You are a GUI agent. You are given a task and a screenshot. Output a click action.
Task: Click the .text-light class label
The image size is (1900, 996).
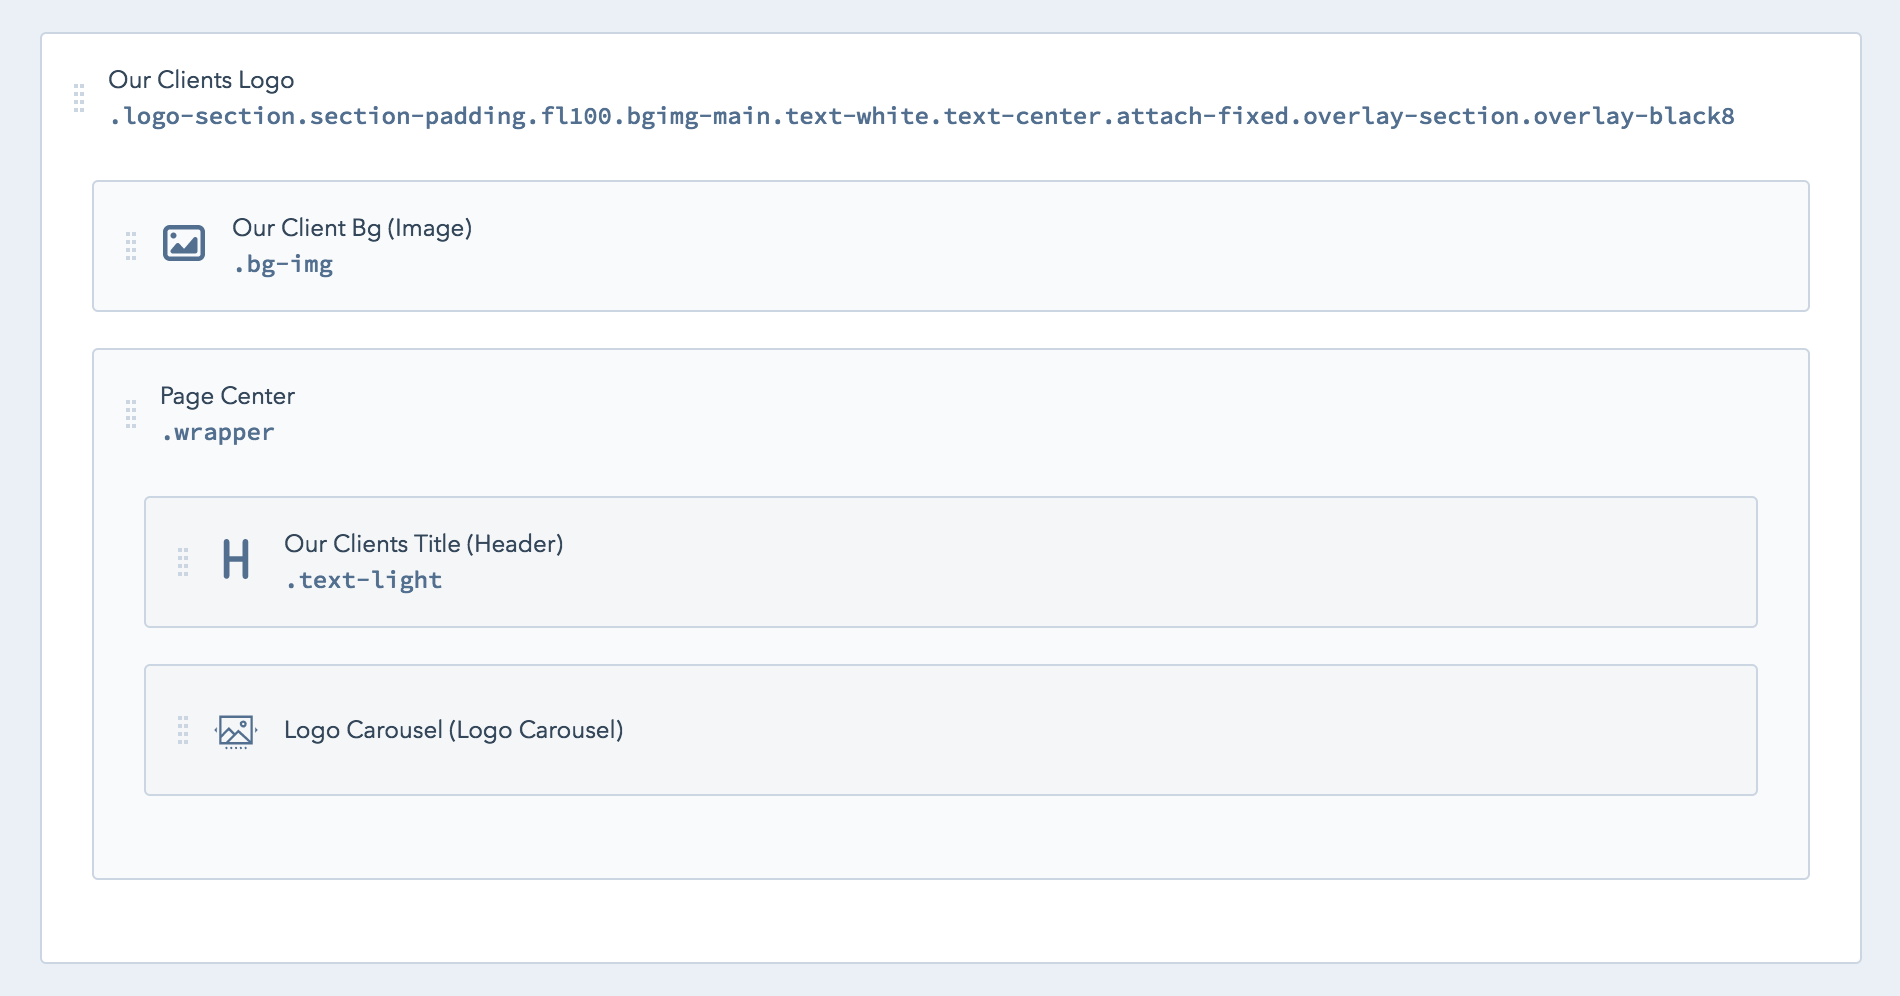pyautogui.click(x=364, y=580)
